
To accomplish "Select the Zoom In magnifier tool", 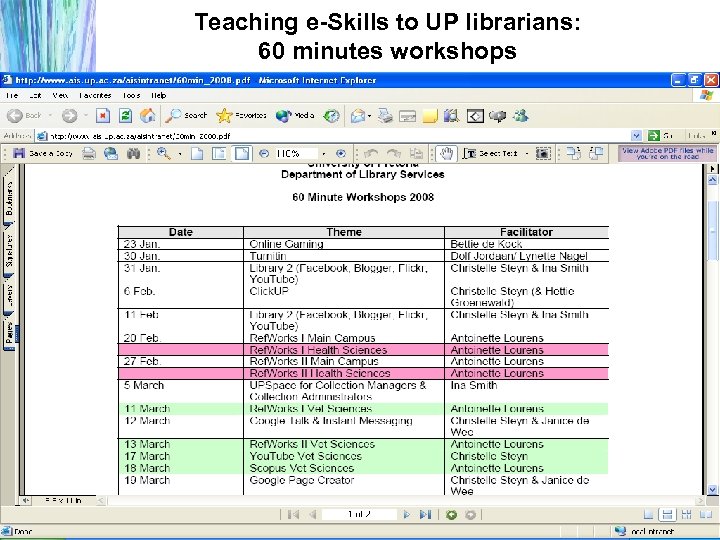I will (163, 153).
